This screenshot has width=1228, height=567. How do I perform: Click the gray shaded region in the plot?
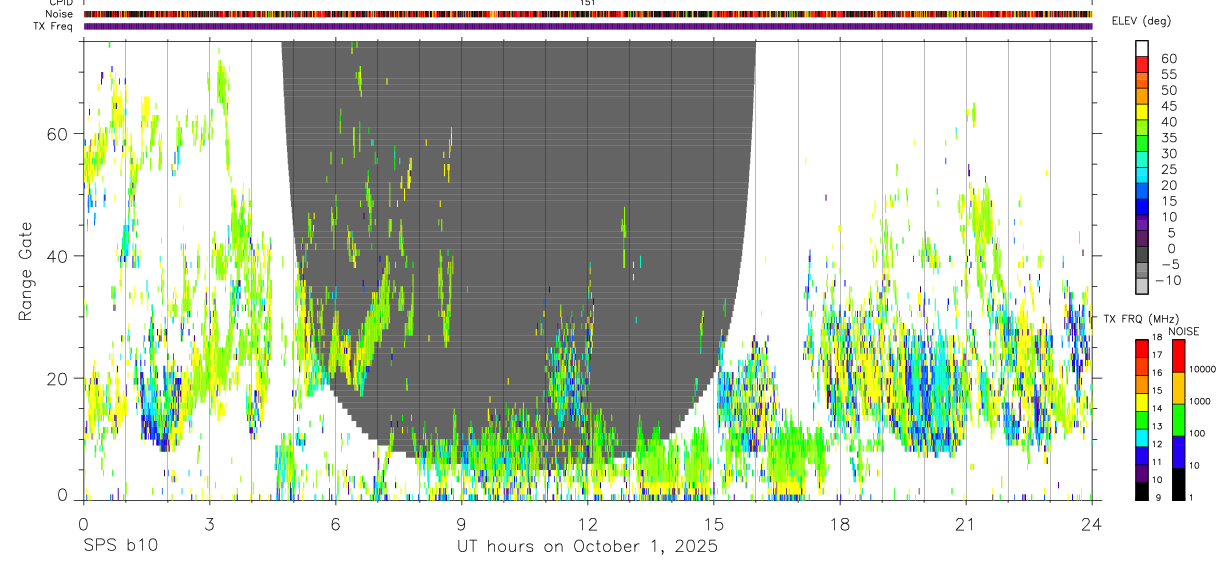pos(520,200)
